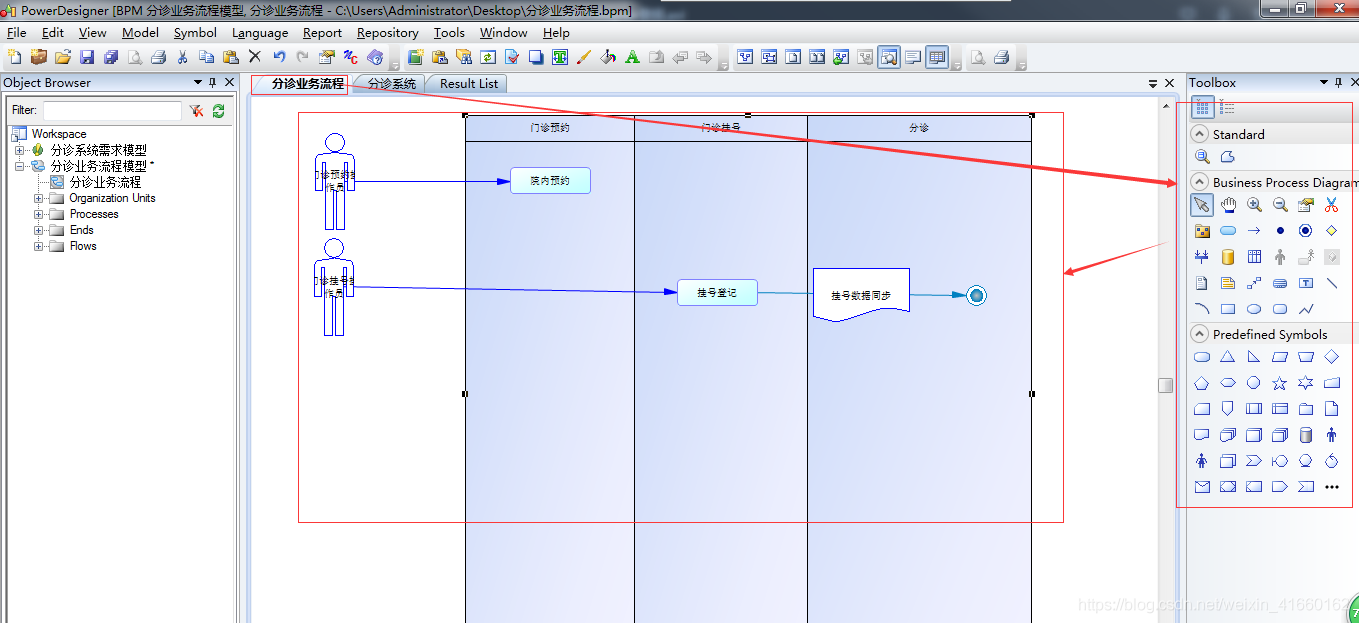This screenshot has width=1359, height=623.
Task: Select the Text tool in Toolbox
Action: click(x=1305, y=283)
